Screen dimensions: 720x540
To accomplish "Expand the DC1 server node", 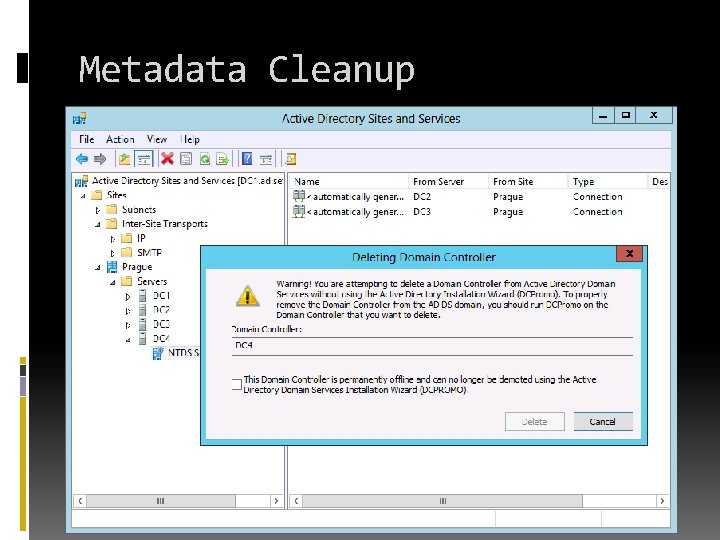I will (x=128, y=297).
